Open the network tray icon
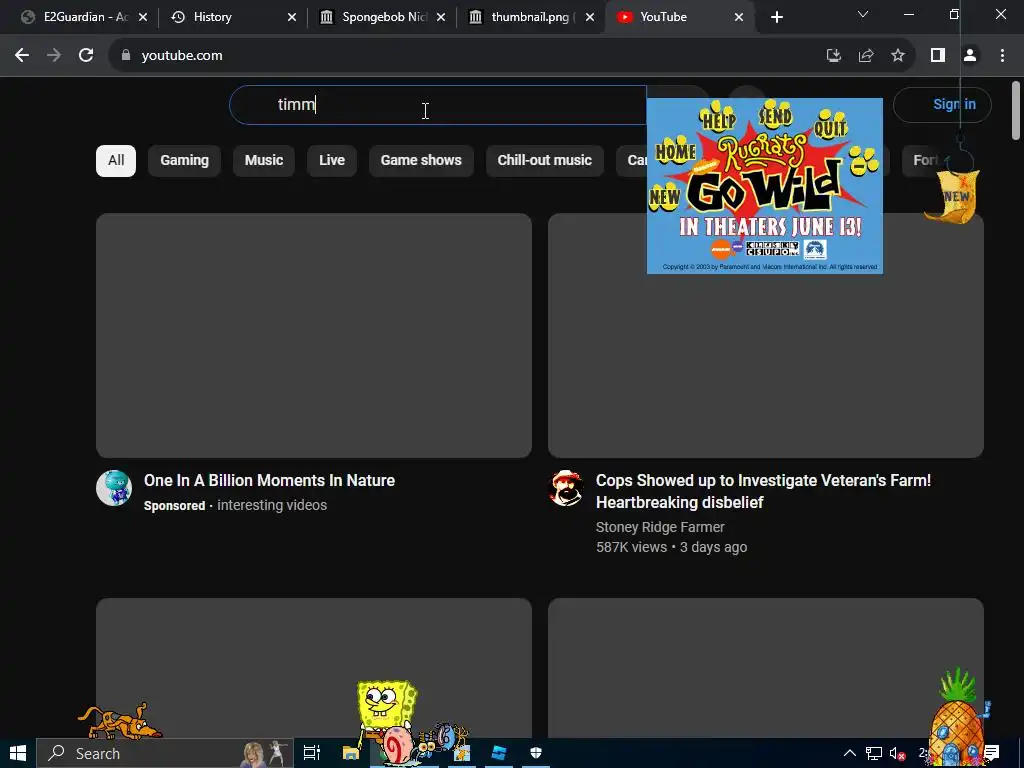1024x768 pixels. (x=874, y=754)
